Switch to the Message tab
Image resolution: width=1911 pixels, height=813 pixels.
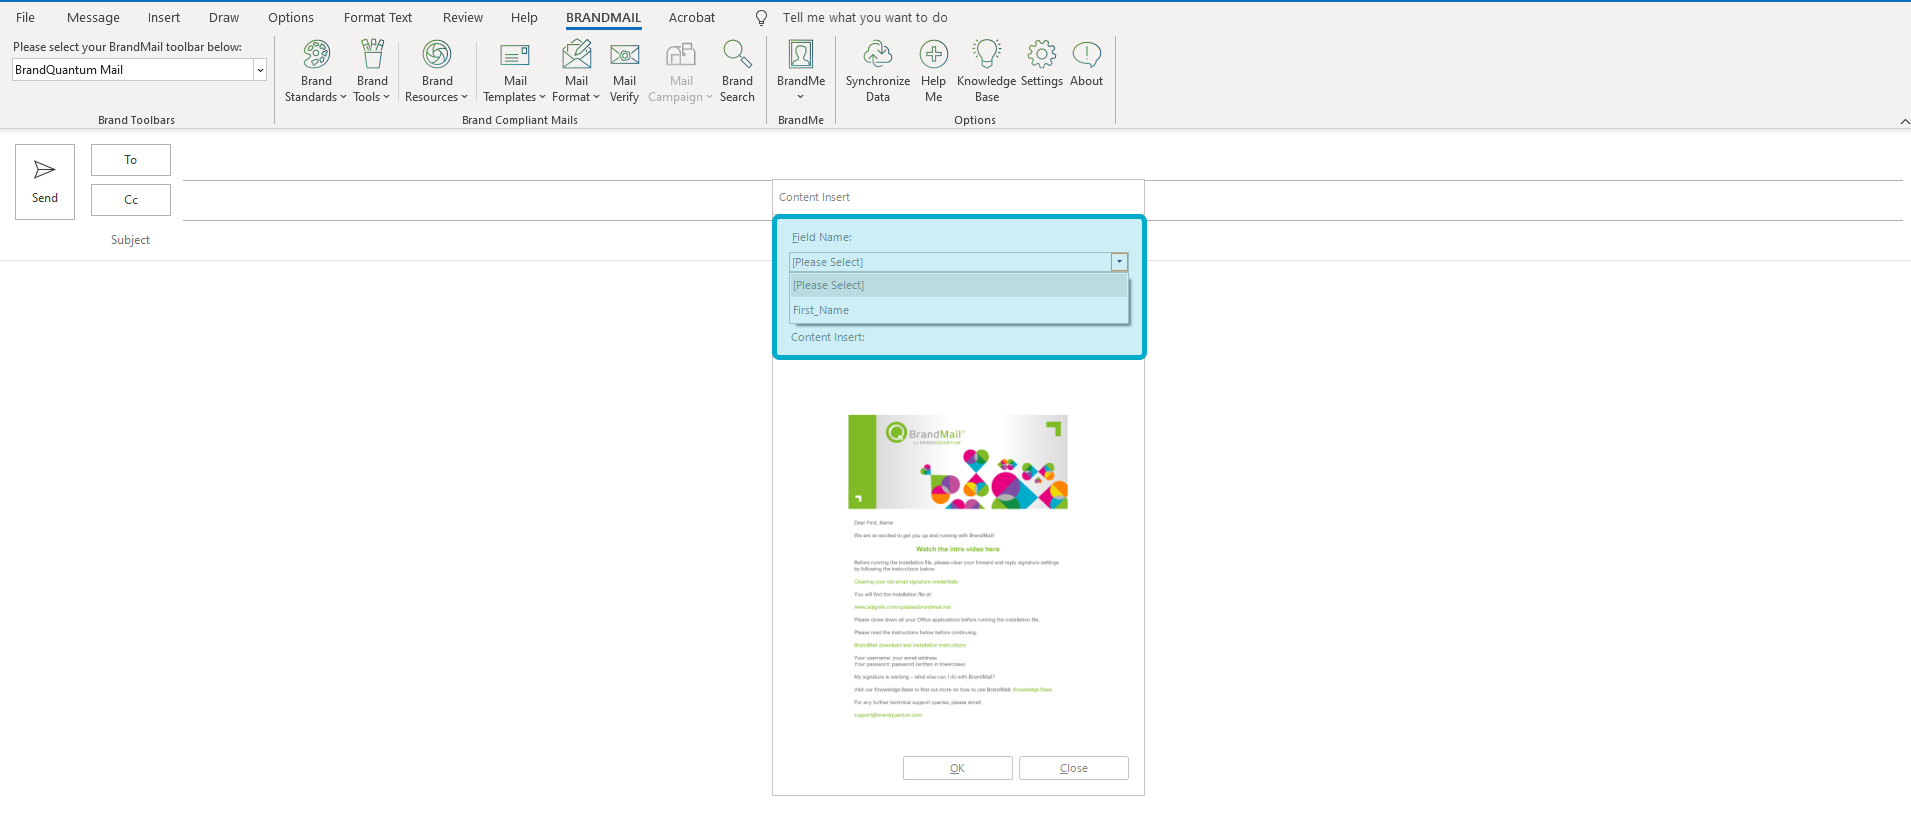(93, 18)
